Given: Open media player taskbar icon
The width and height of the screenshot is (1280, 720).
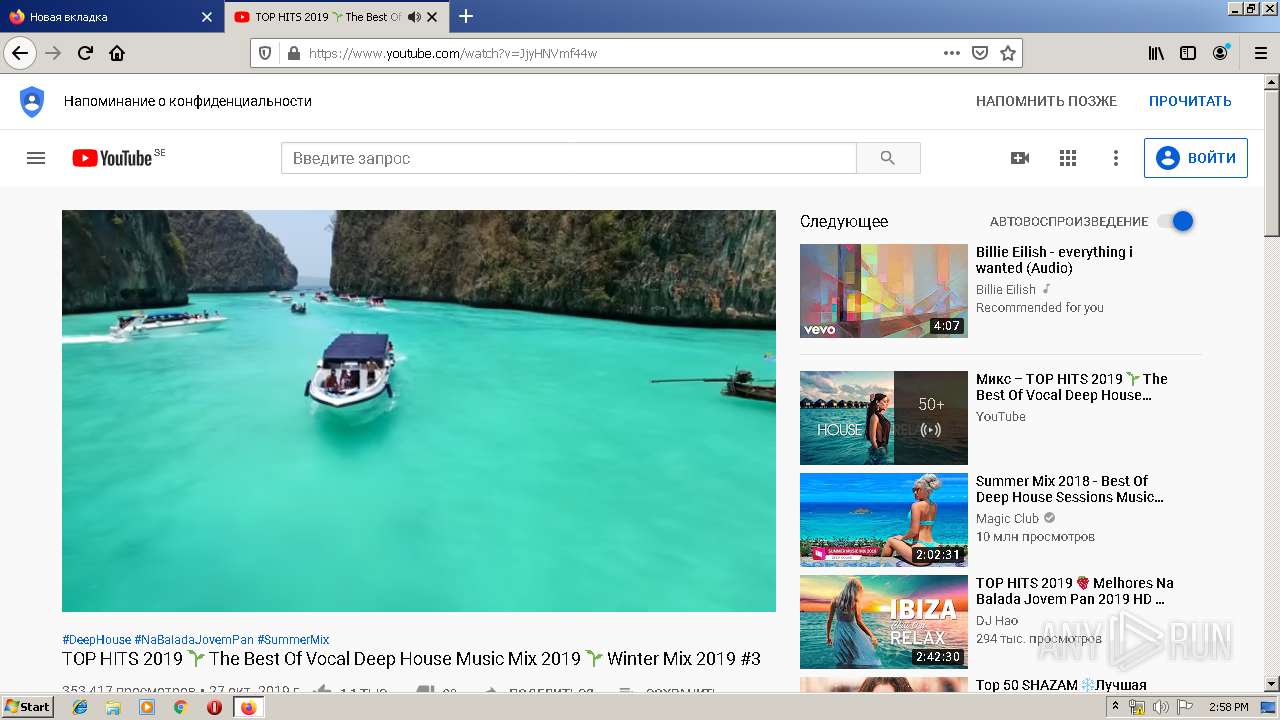Looking at the screenshot, I should pos(147,707).
